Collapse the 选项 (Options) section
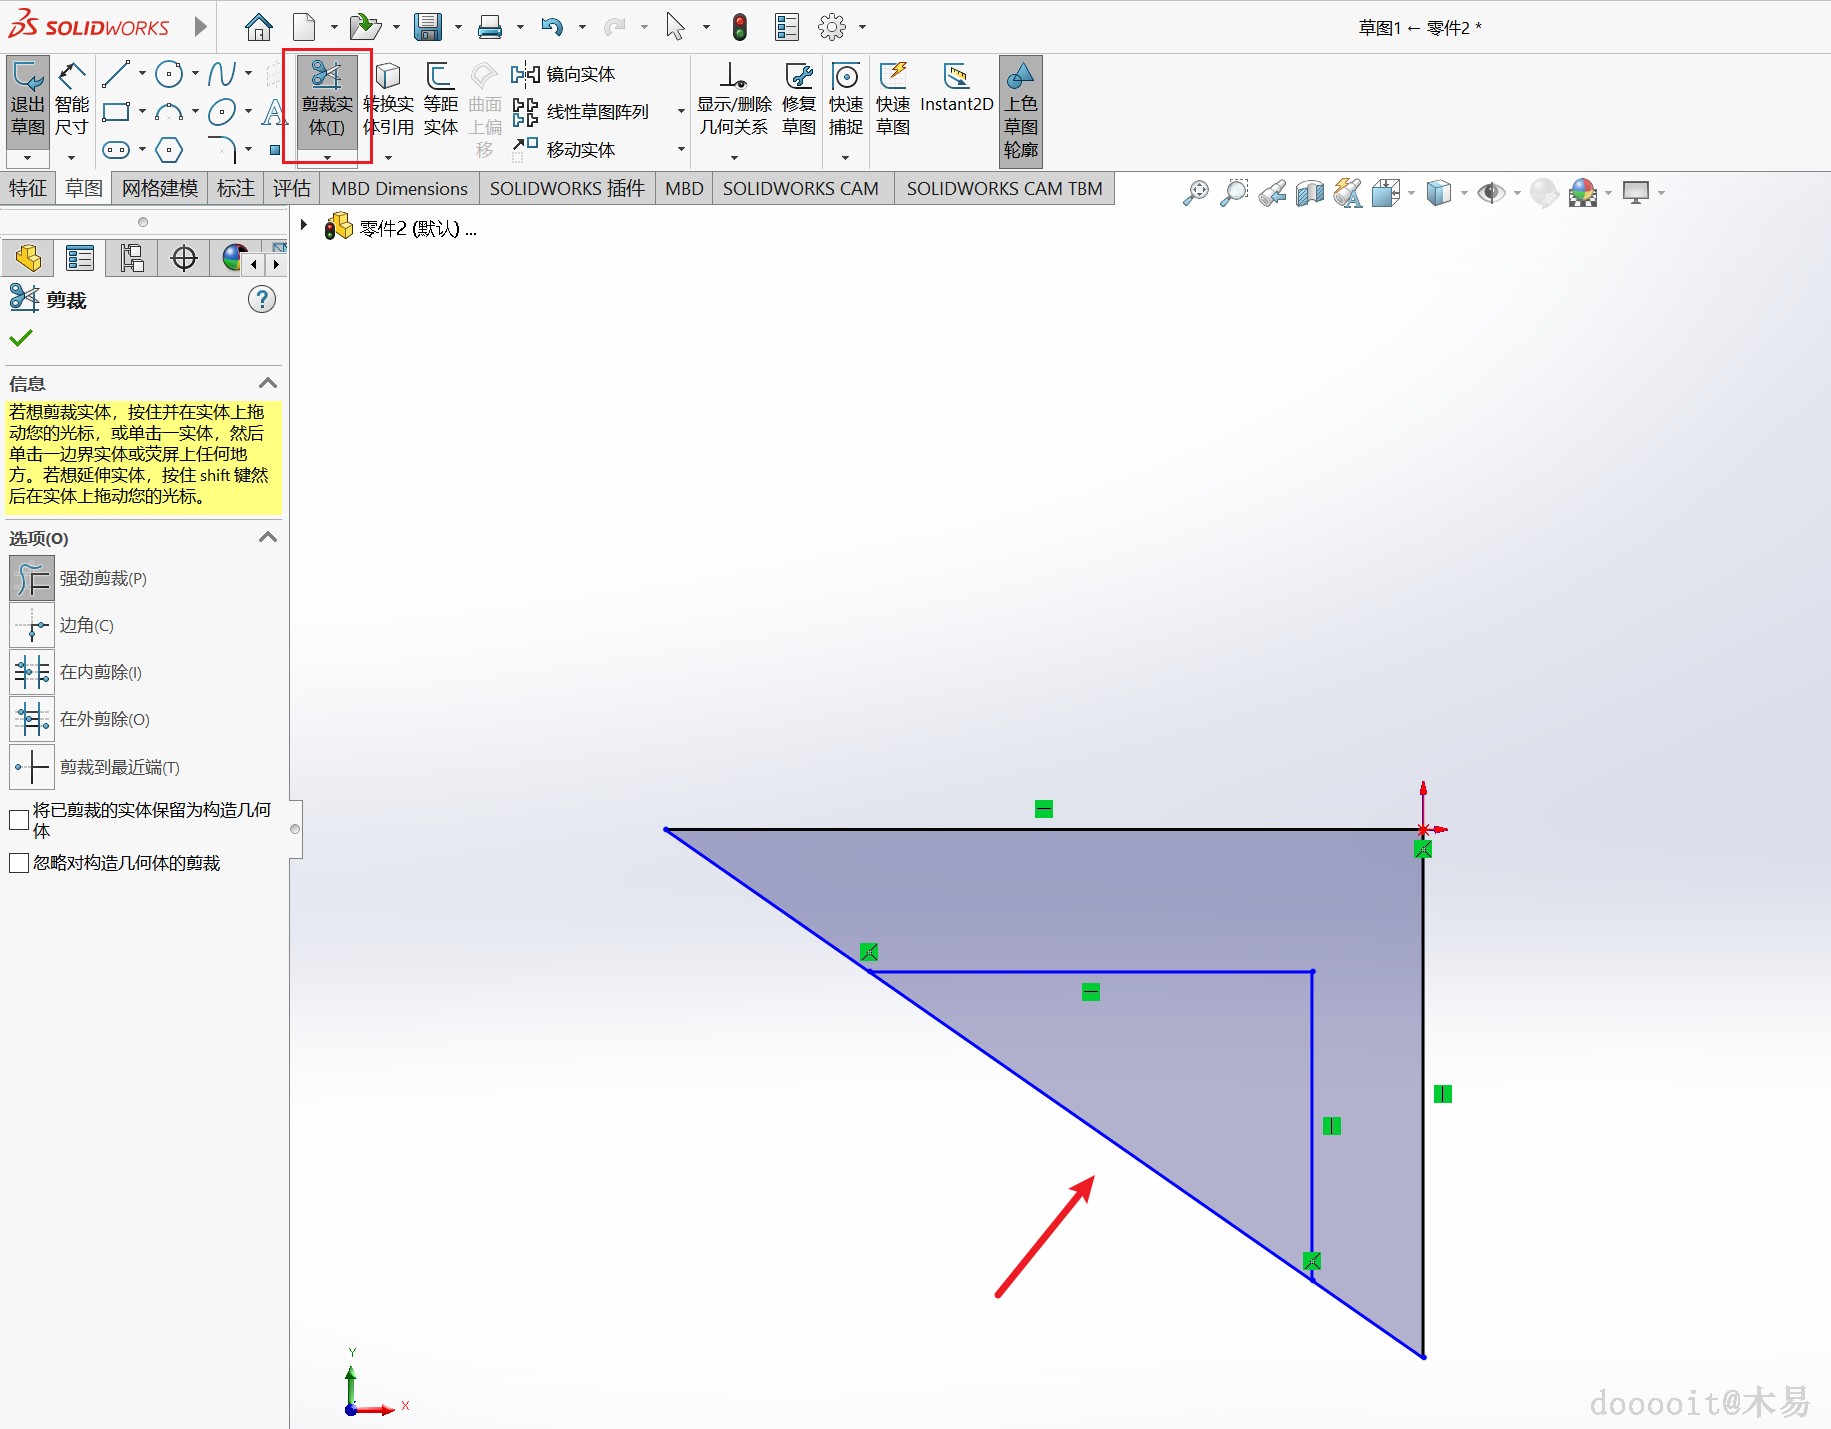 click(268, 537)
